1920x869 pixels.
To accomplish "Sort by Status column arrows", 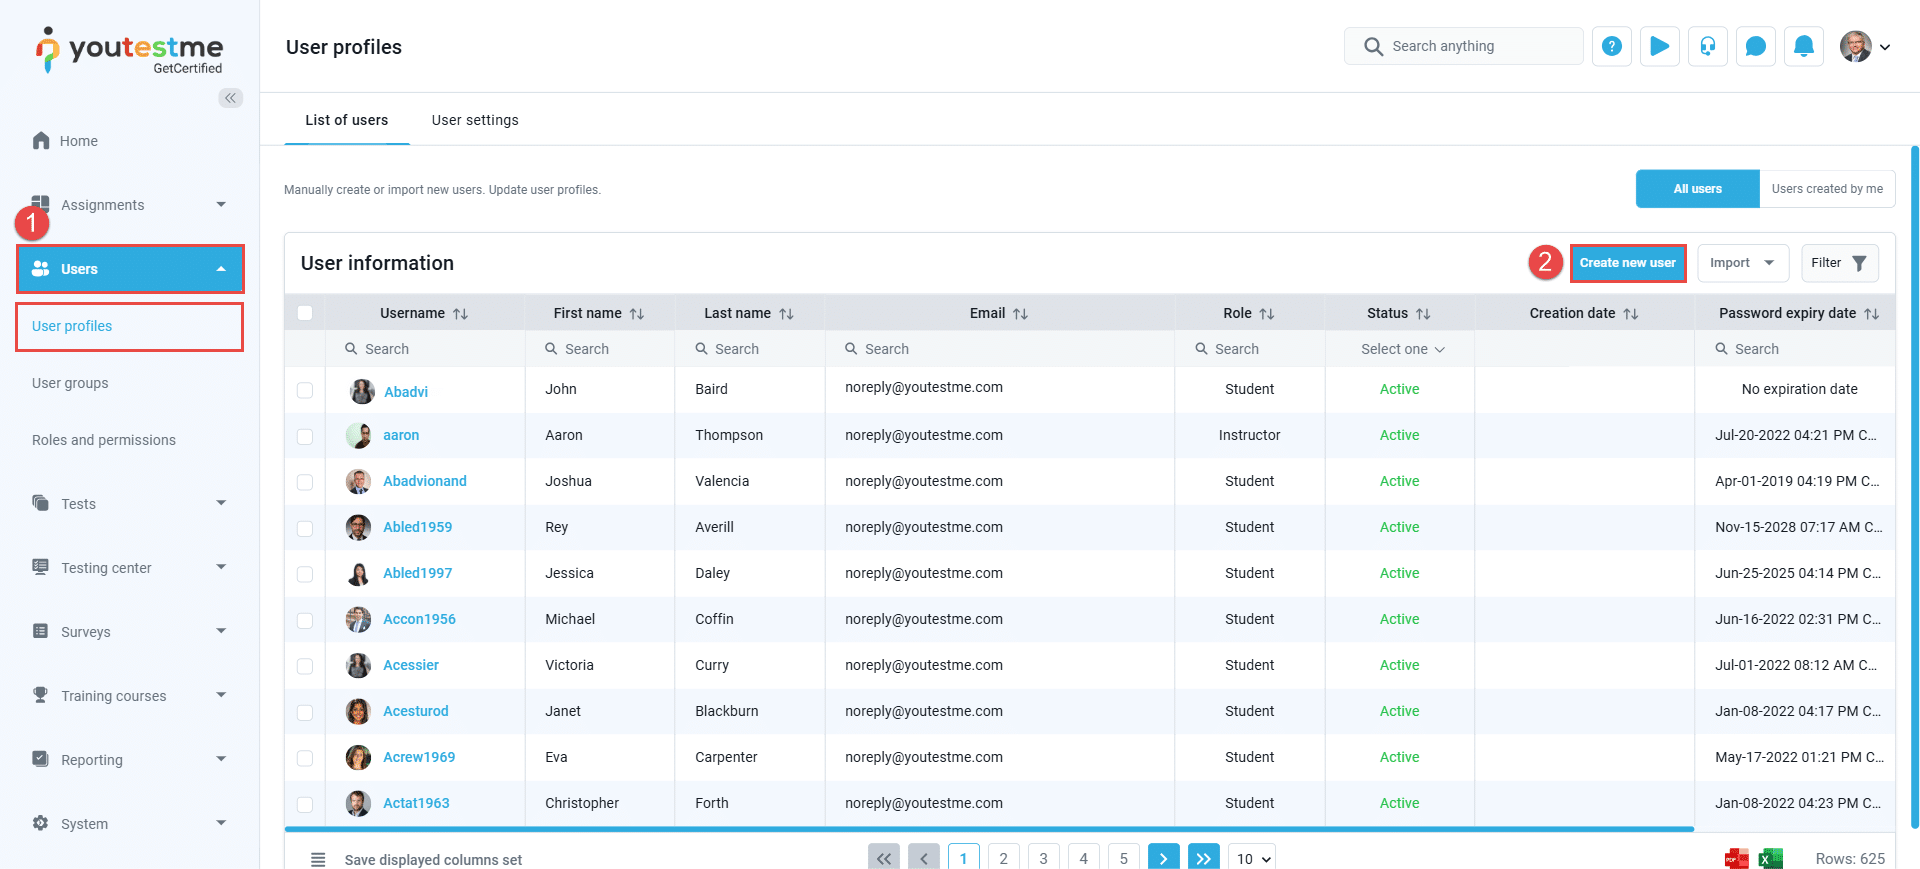I will click(x=1423, y=314).
